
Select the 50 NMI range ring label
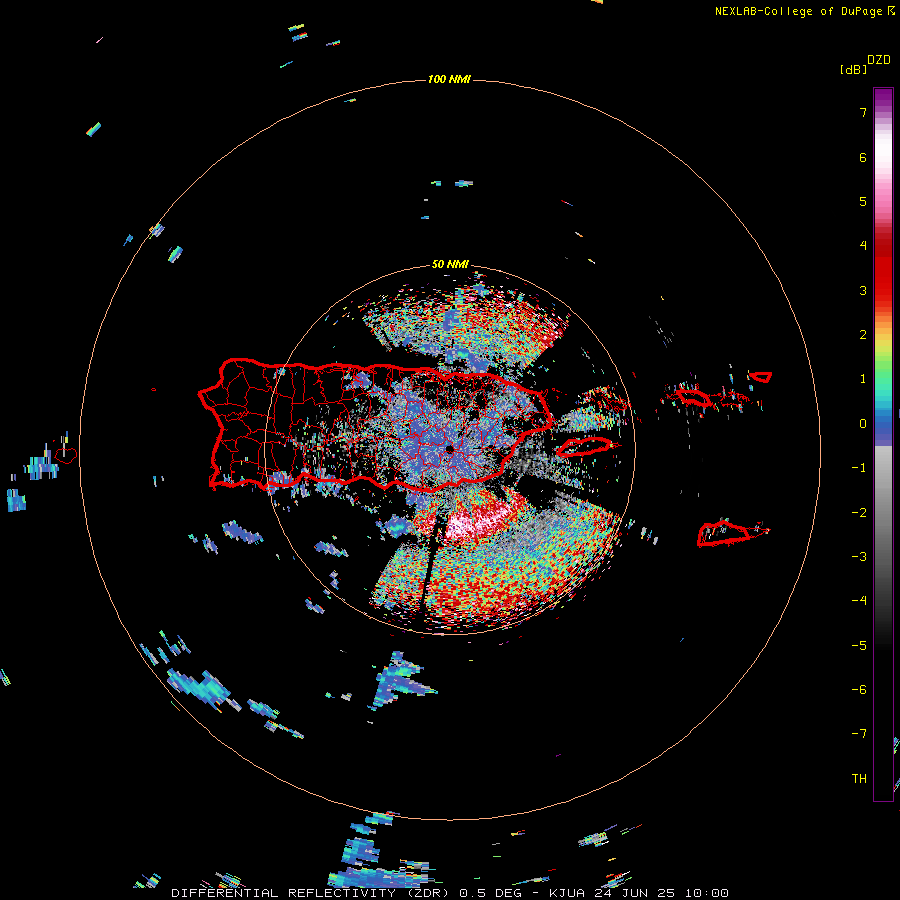[x=449, y=264]
